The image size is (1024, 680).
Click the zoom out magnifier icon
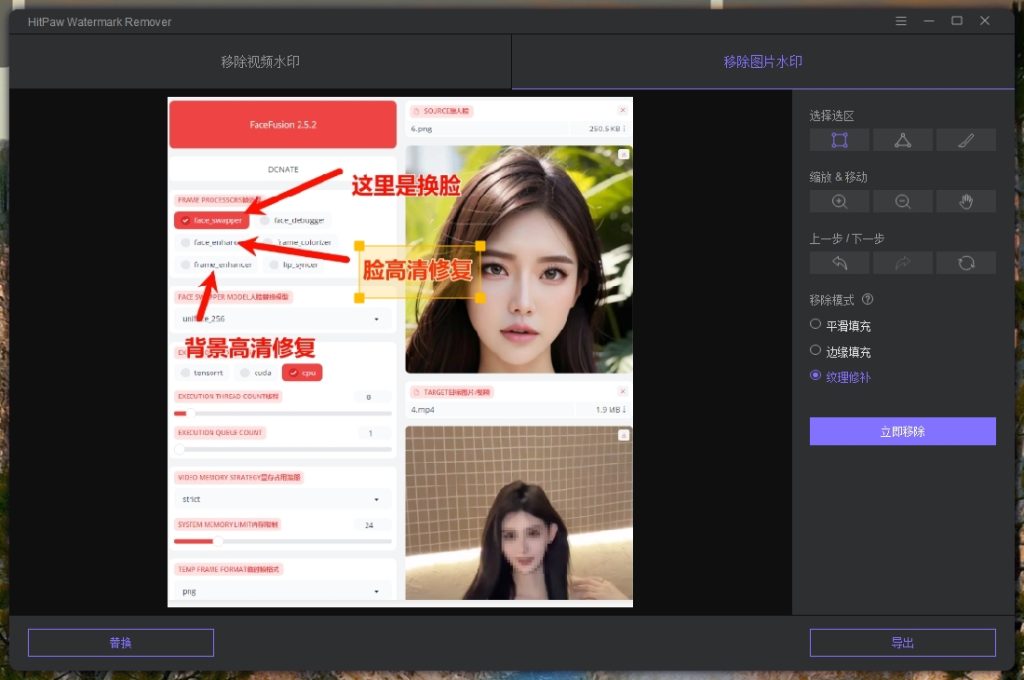click(x=903, y=201)
